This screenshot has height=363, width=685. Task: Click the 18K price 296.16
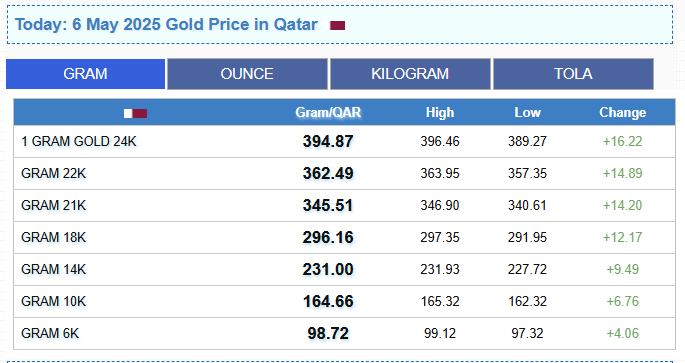pos(328,238)
